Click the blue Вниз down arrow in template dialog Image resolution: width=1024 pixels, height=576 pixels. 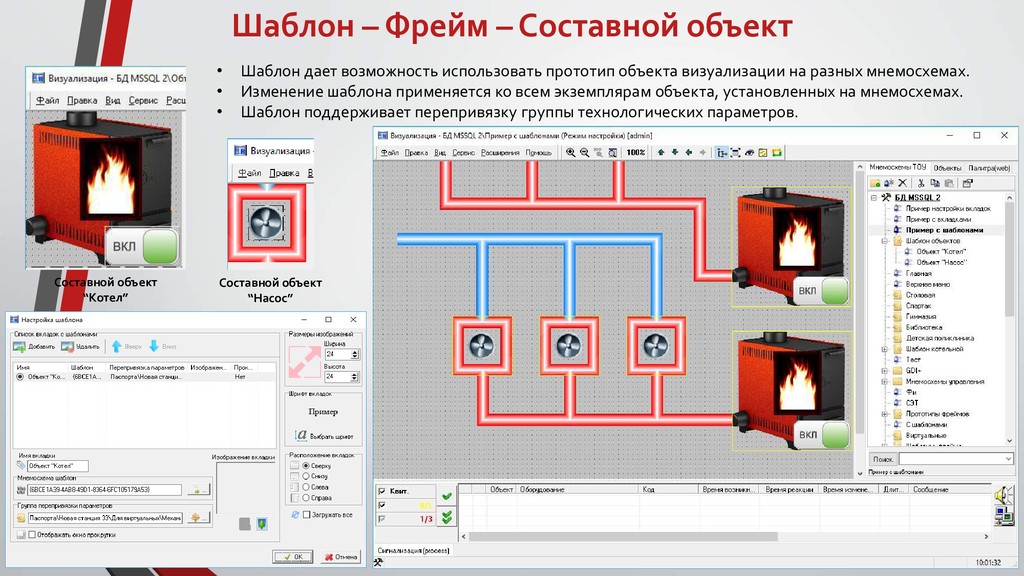click(x=154, y=346)
